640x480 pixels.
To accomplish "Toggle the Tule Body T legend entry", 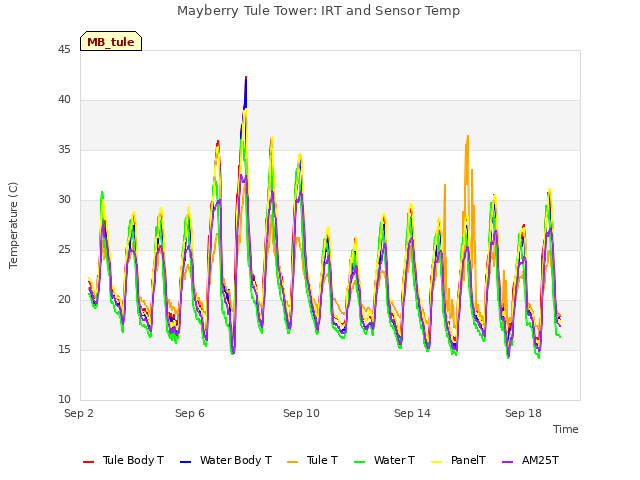I will (123, 460).
